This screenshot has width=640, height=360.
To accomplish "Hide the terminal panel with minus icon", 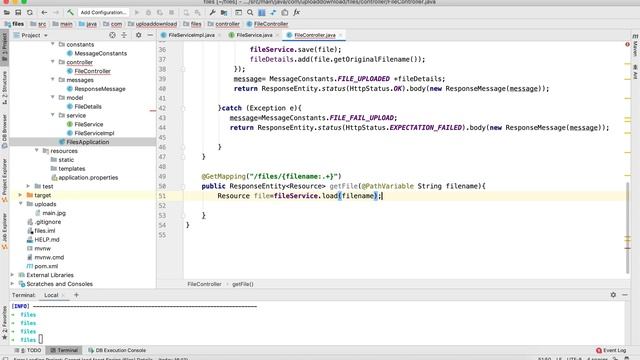I will click(625, 295).
